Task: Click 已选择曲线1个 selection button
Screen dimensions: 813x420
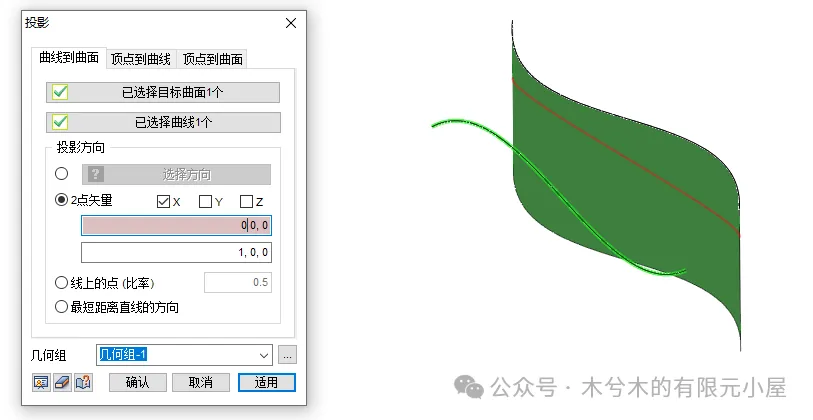Action: click(x=163, y=122)
